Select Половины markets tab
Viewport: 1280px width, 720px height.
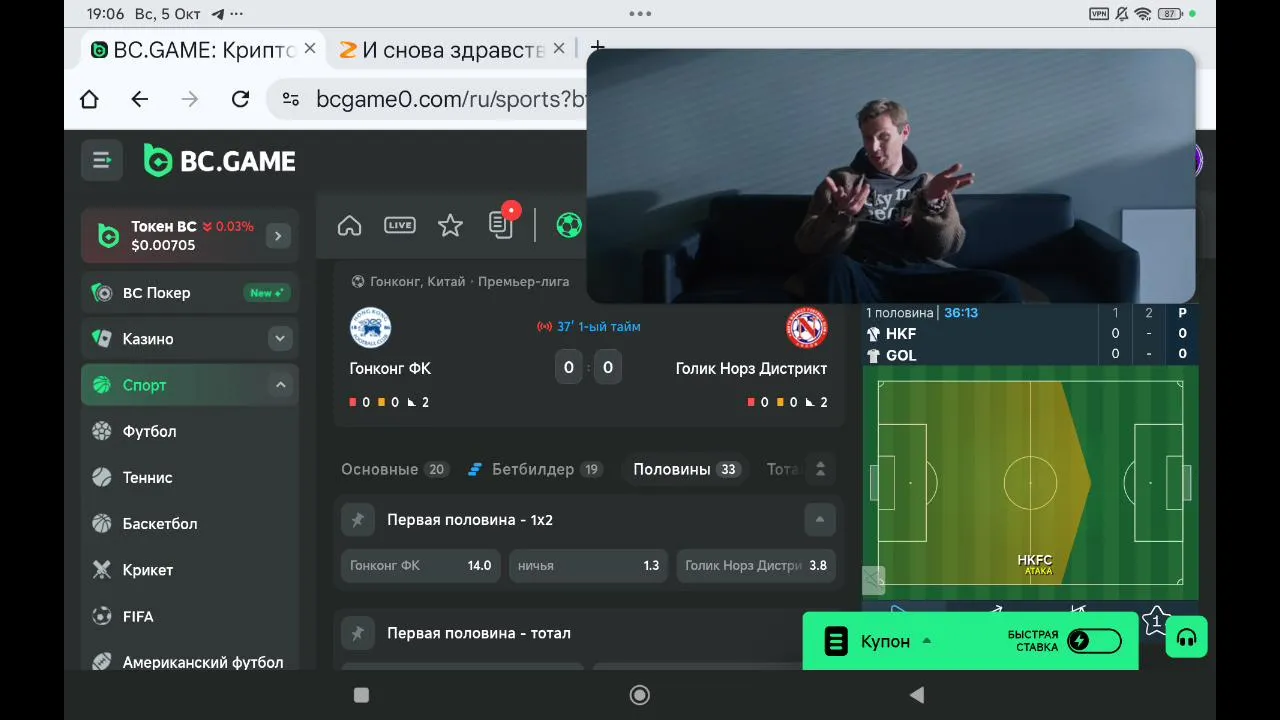(x=685, y=469)
